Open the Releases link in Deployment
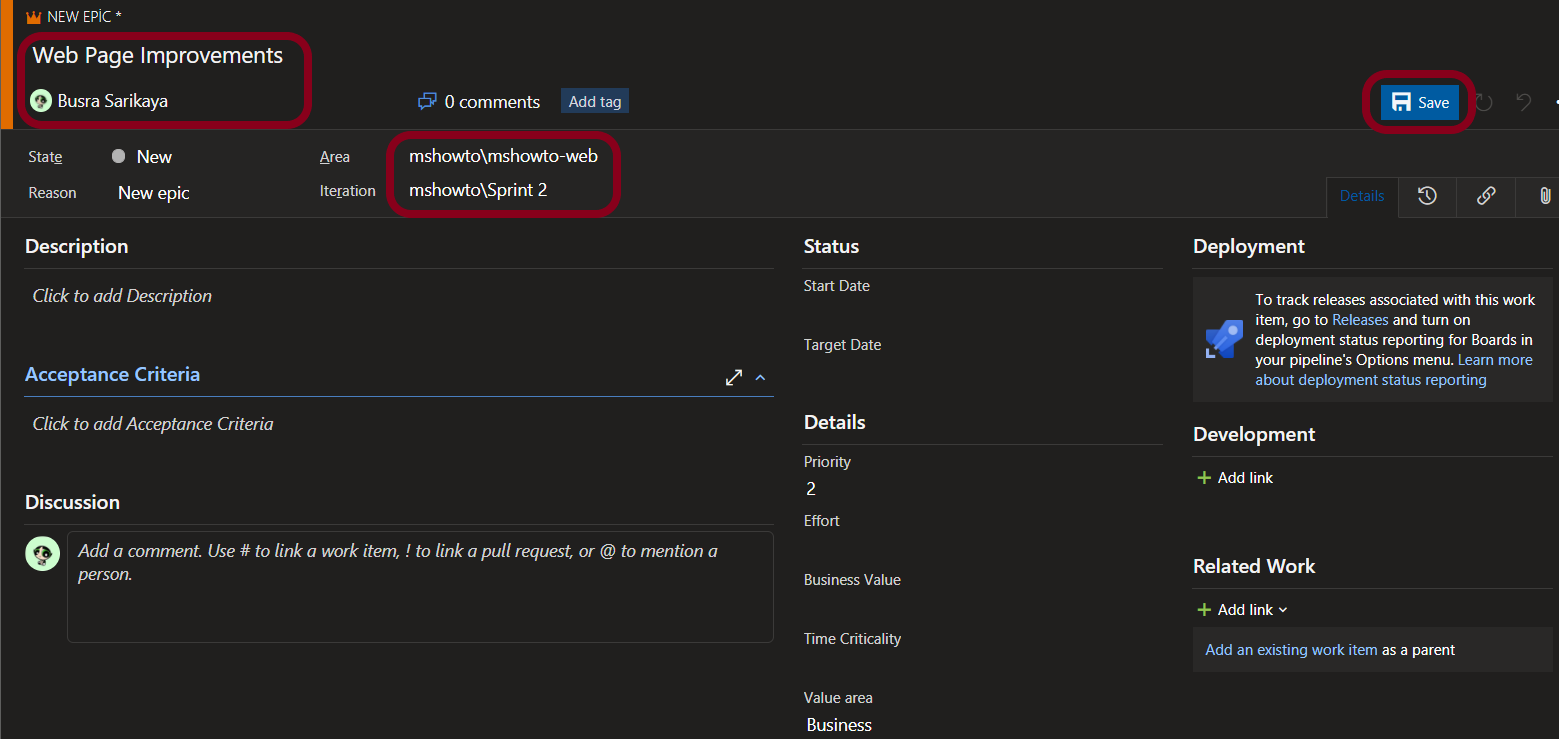 [1360, 320]
